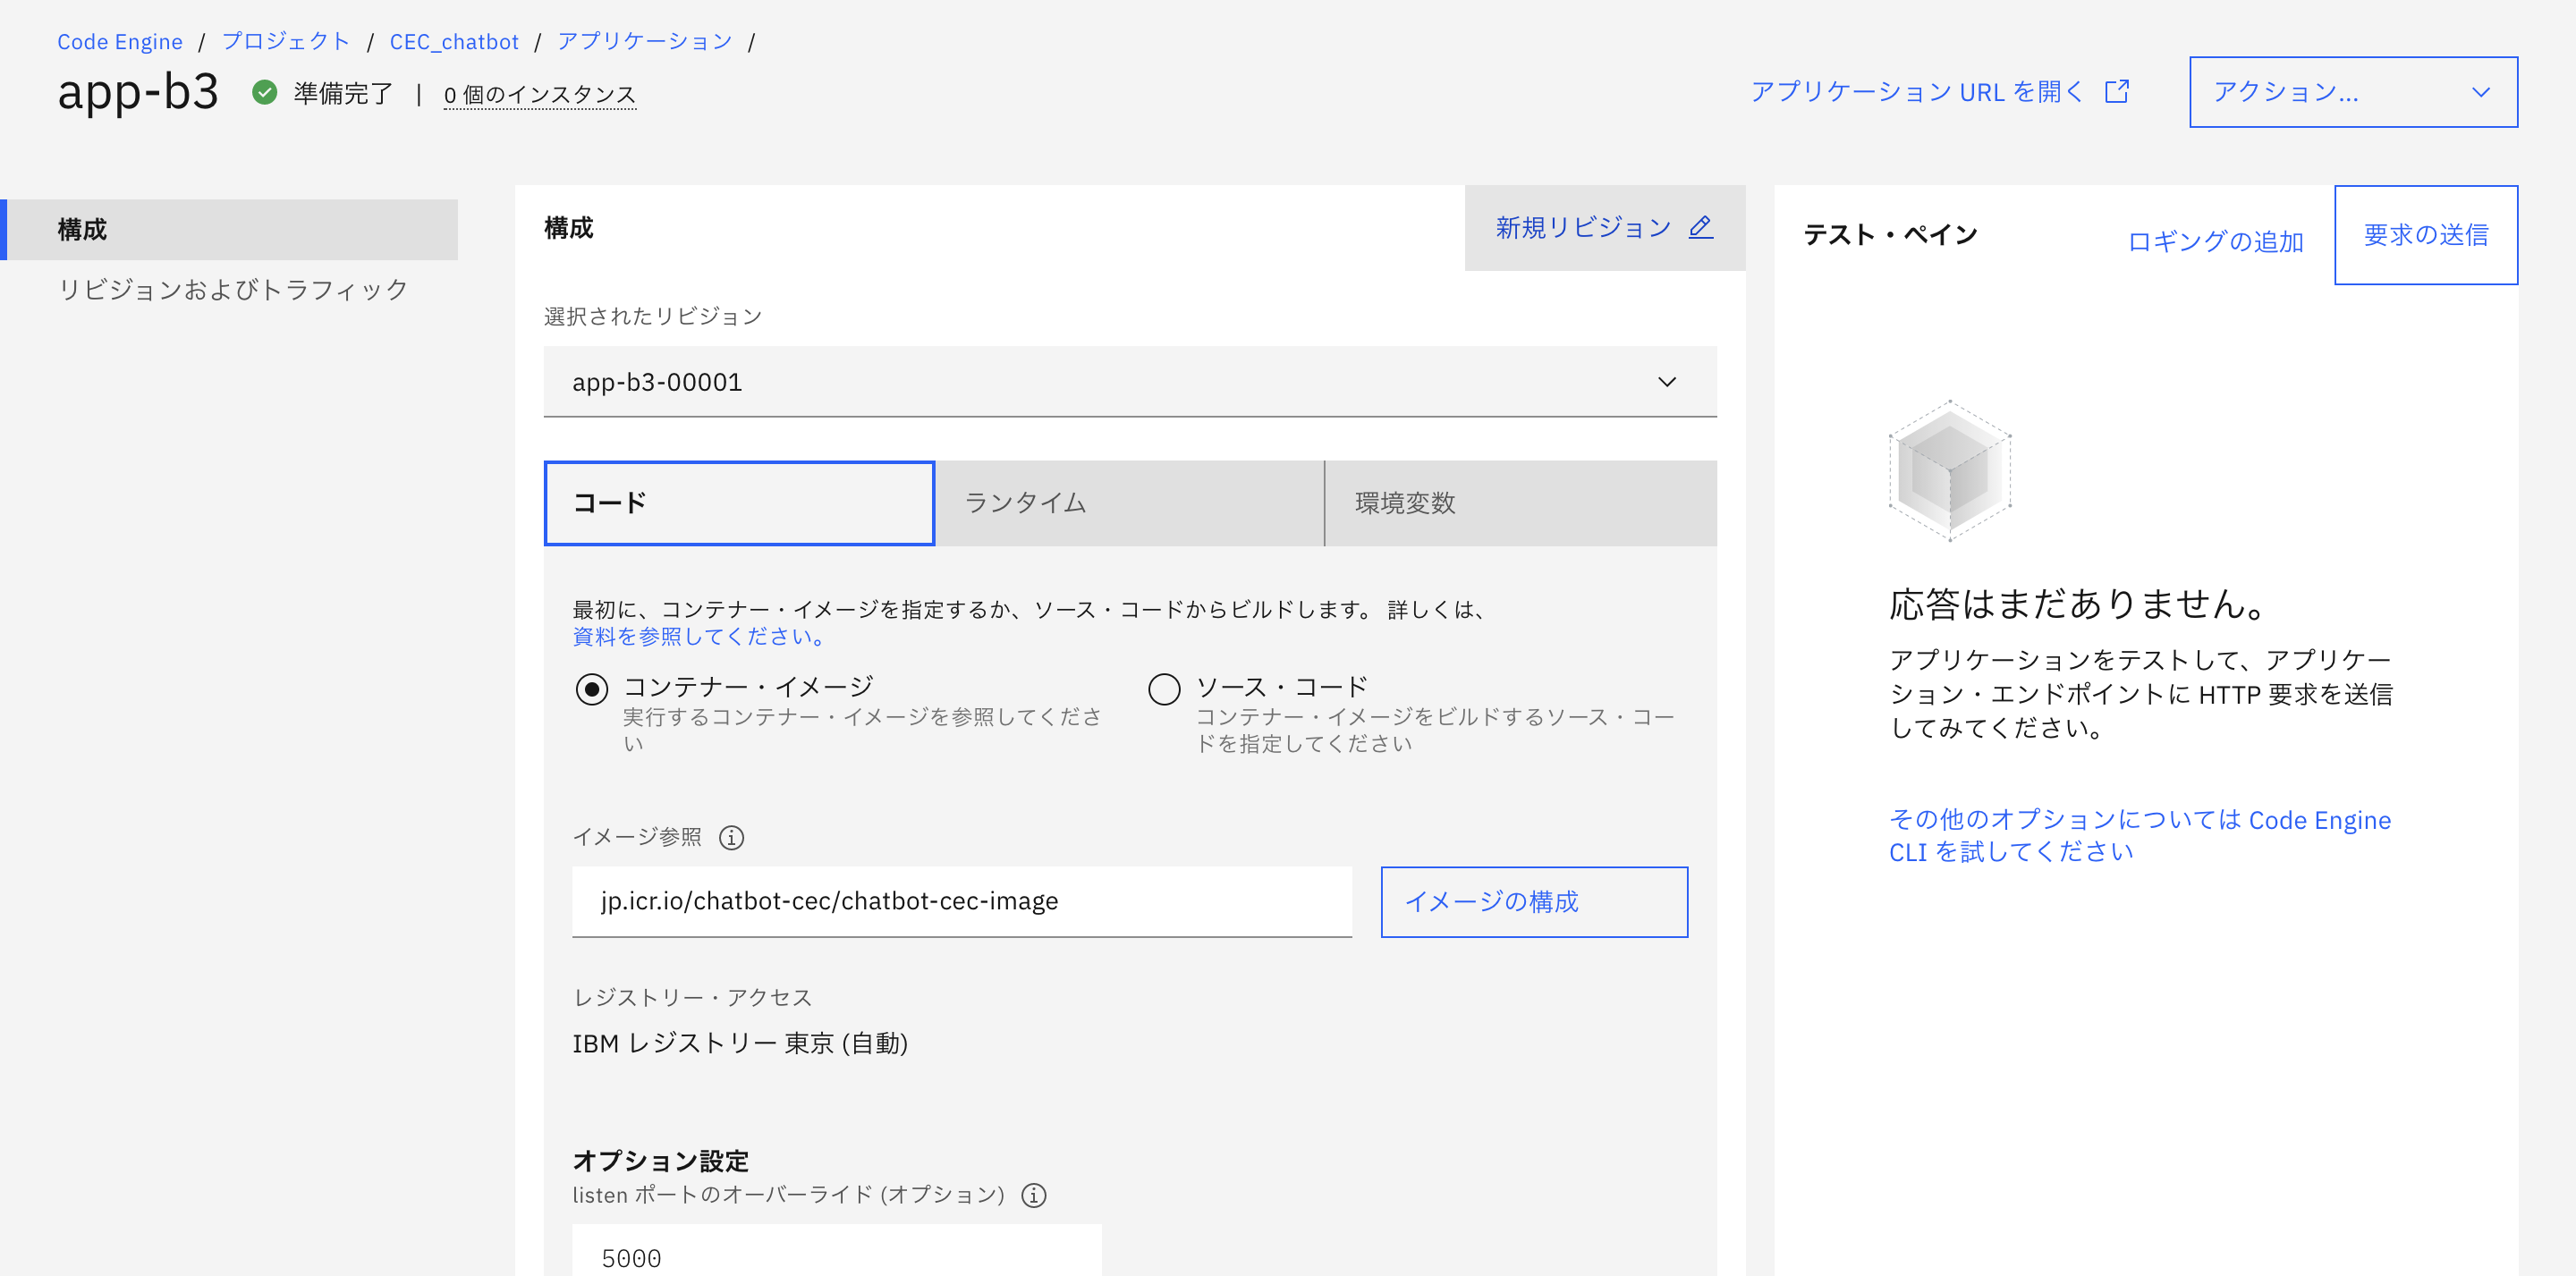Select the ソース・コード radio button

(x=1163, y=689)
